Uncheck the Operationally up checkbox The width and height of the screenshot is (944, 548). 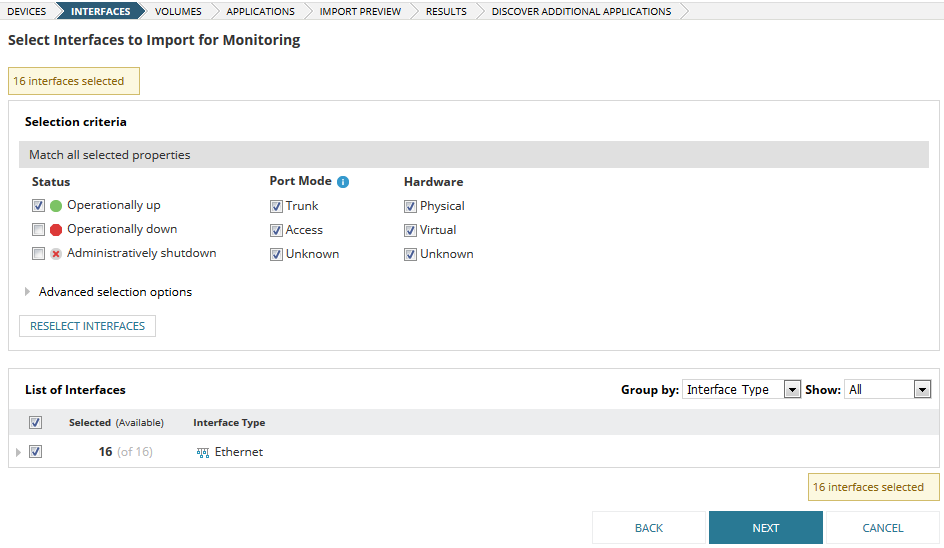(38, 206)
